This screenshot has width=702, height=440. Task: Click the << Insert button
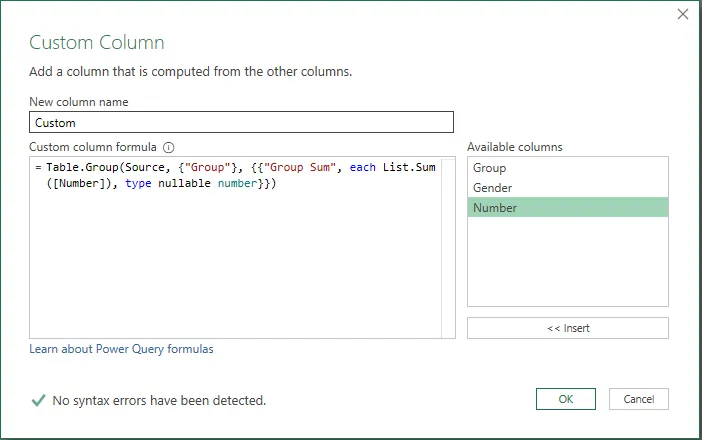pyautogui.click(x=568, y=328)
